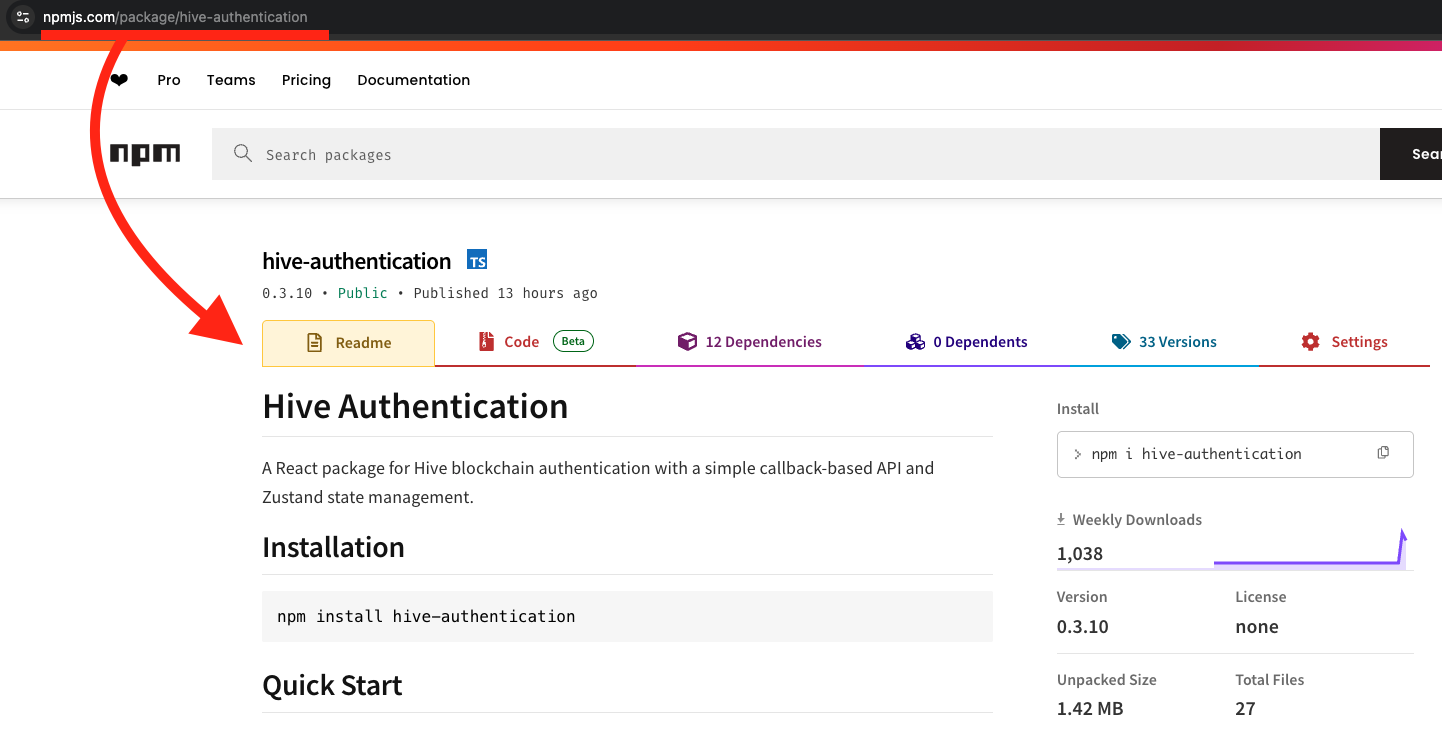Click the 1.42 MB unpacked size value
The width and height of the screenshot is (1442, 734).
click(1090, 709)
